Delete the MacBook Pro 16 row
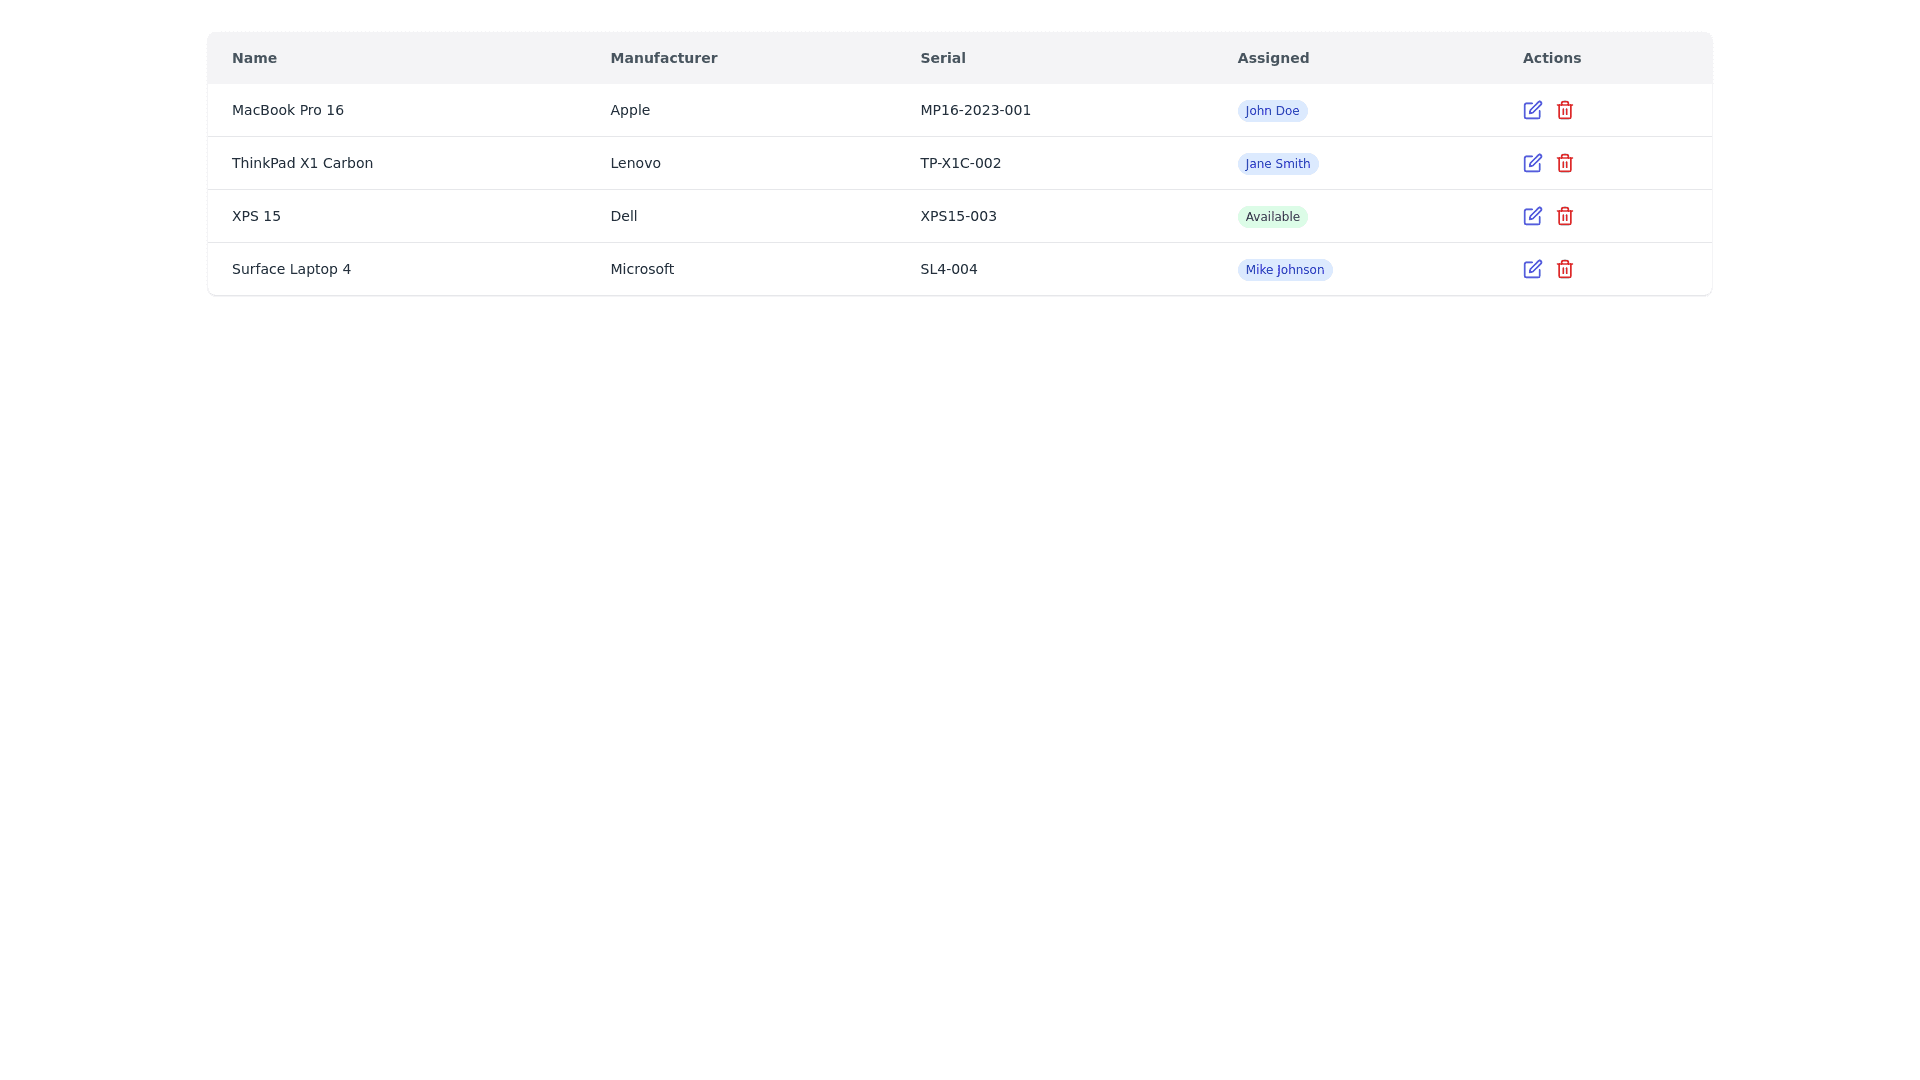 click(1564, 110)
